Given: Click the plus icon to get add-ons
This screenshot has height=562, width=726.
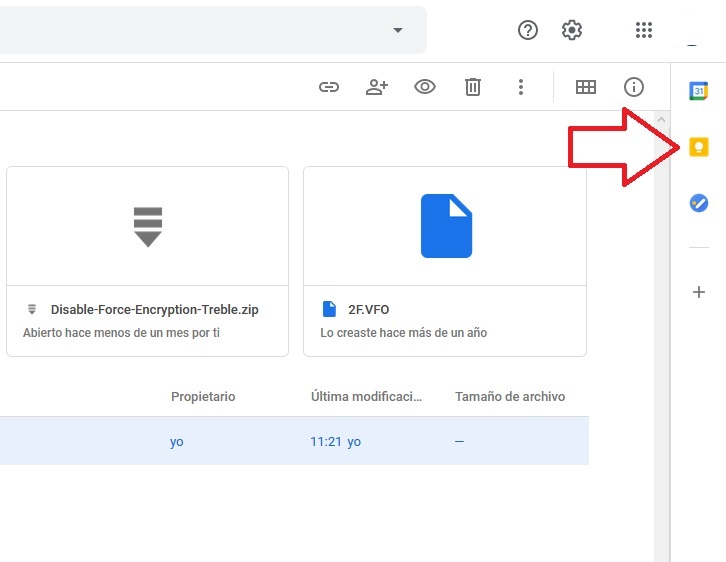Looking at the screenshot, I should click(x=699, y=292).
